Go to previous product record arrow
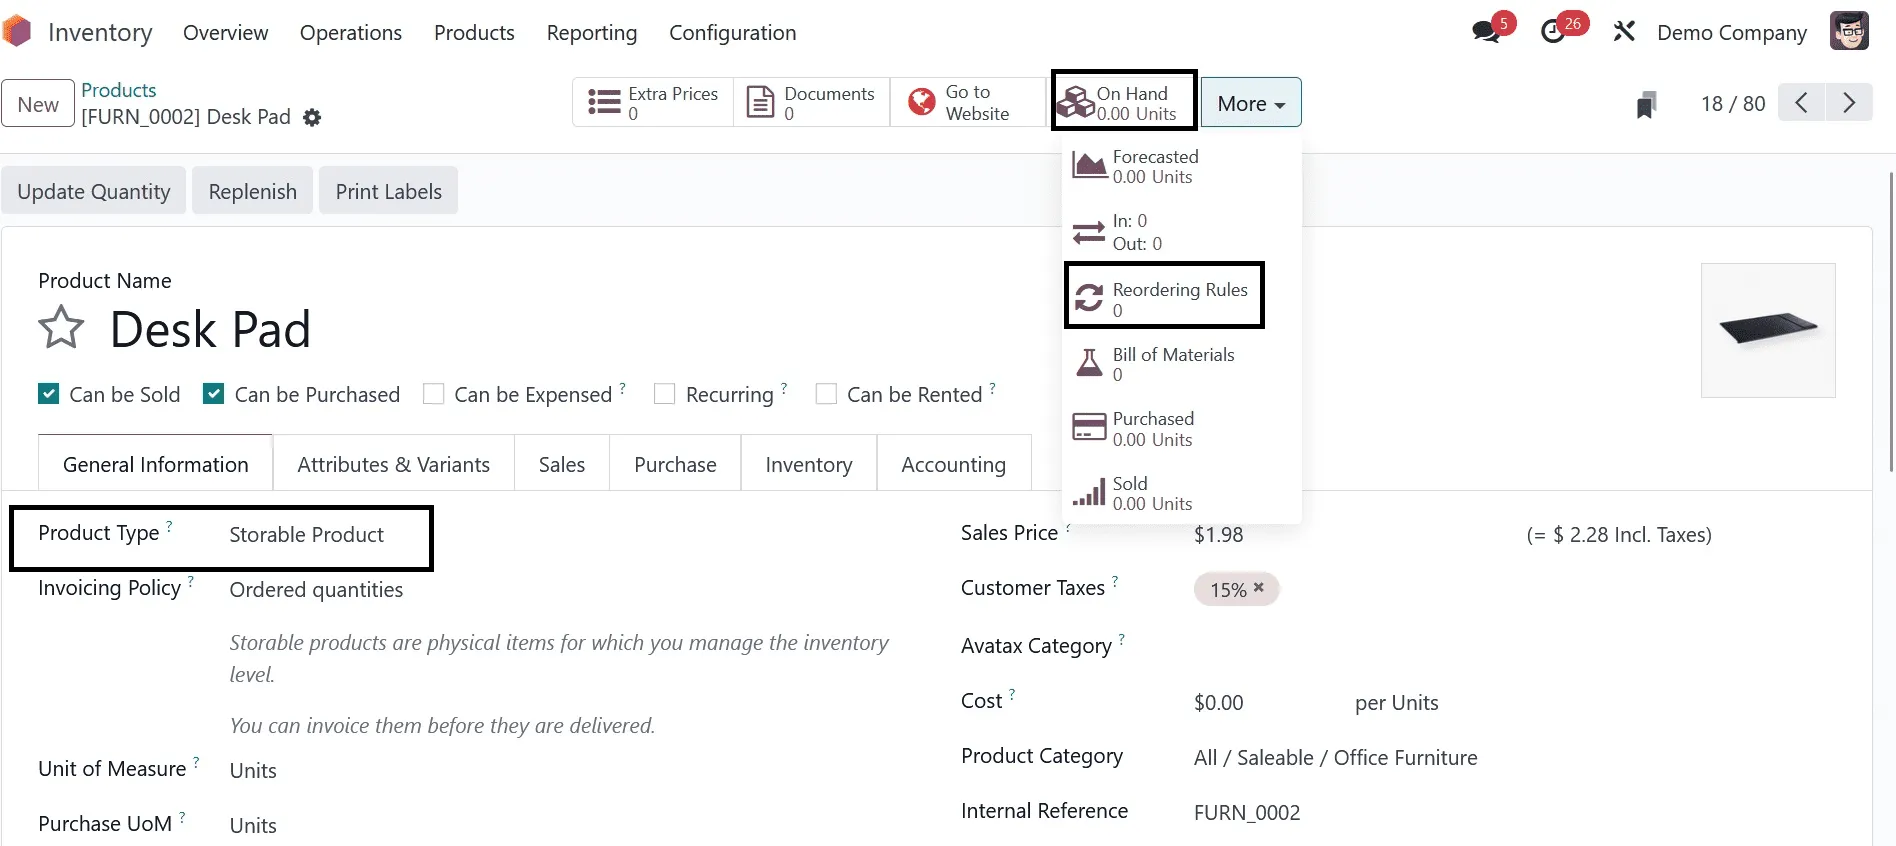The width and height of the screenshot is (1896, 846). (1801, 103)
